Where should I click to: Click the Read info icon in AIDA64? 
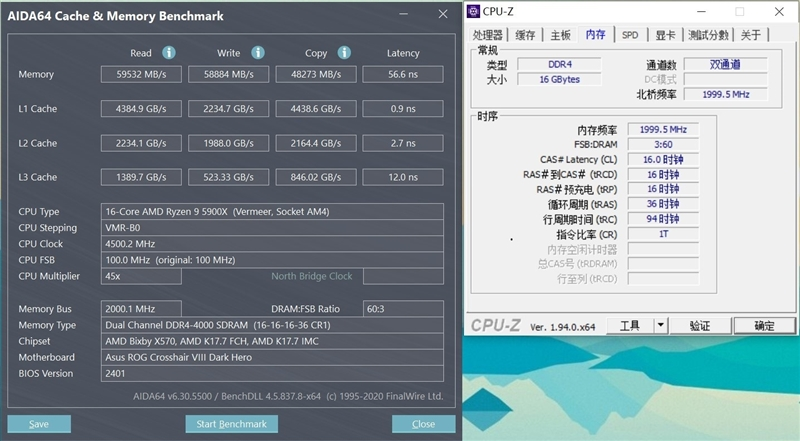[169, 53]
